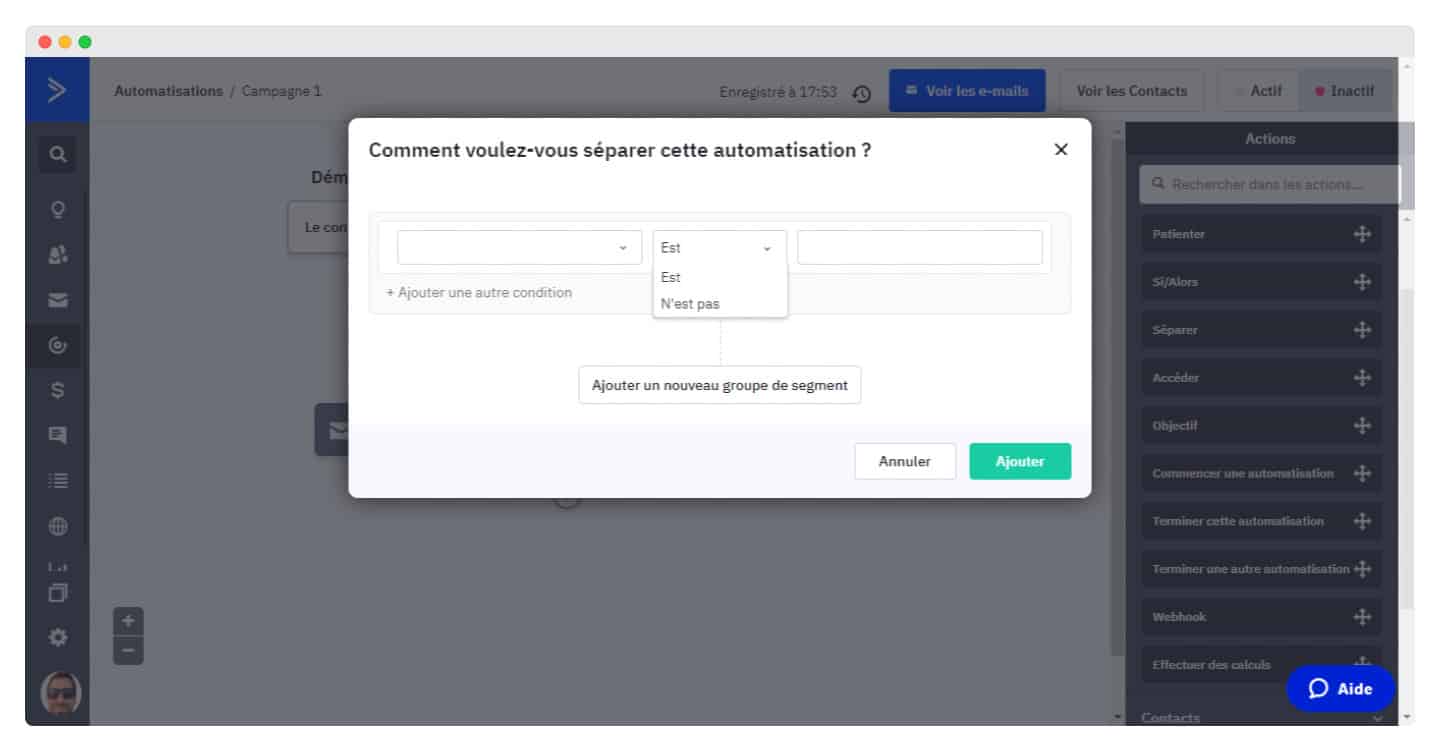Open the Contacts icon in left sidebar

tap(58, 255)
